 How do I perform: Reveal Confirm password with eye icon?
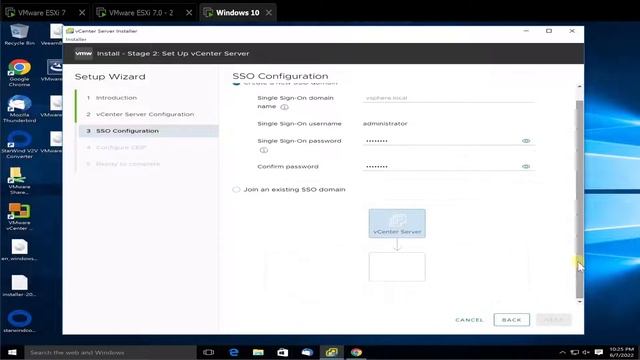pyautogui.click(x=526, y=167)
